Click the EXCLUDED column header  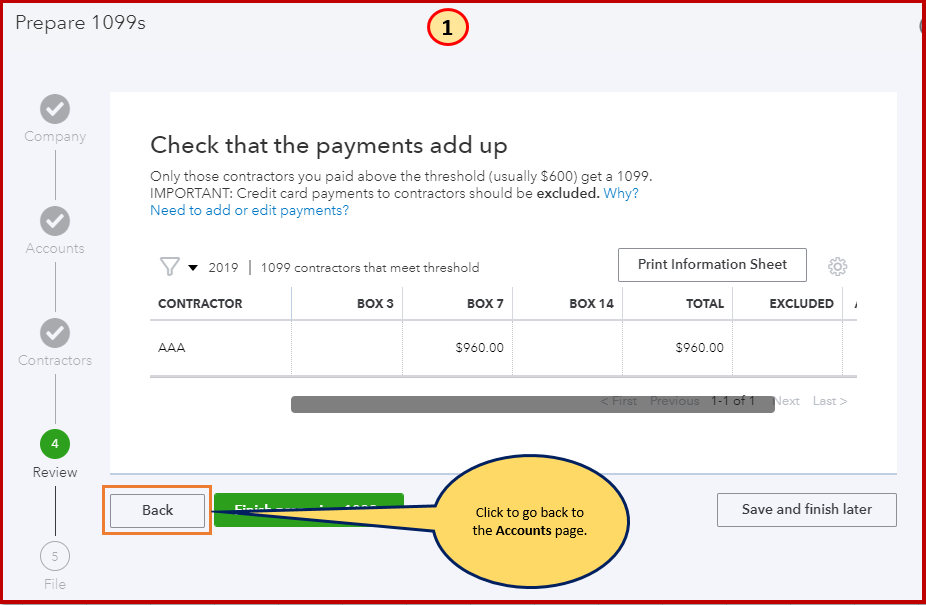(801, 304)
